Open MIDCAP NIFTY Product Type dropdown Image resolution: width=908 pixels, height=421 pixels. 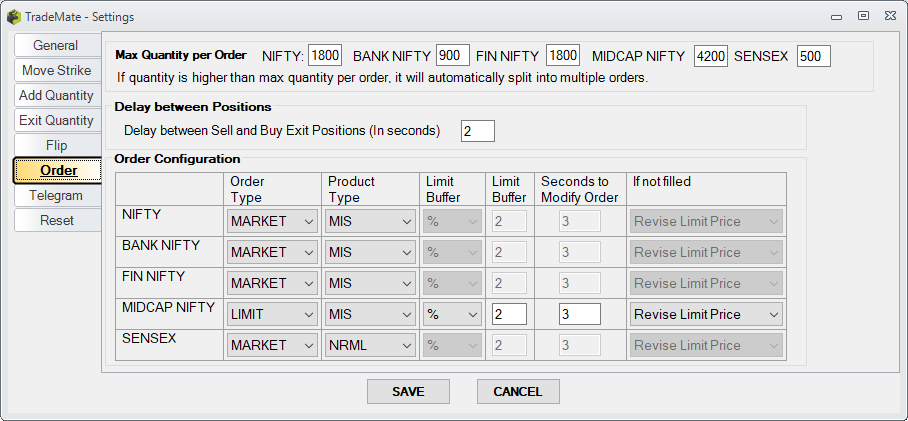(370, 314)
